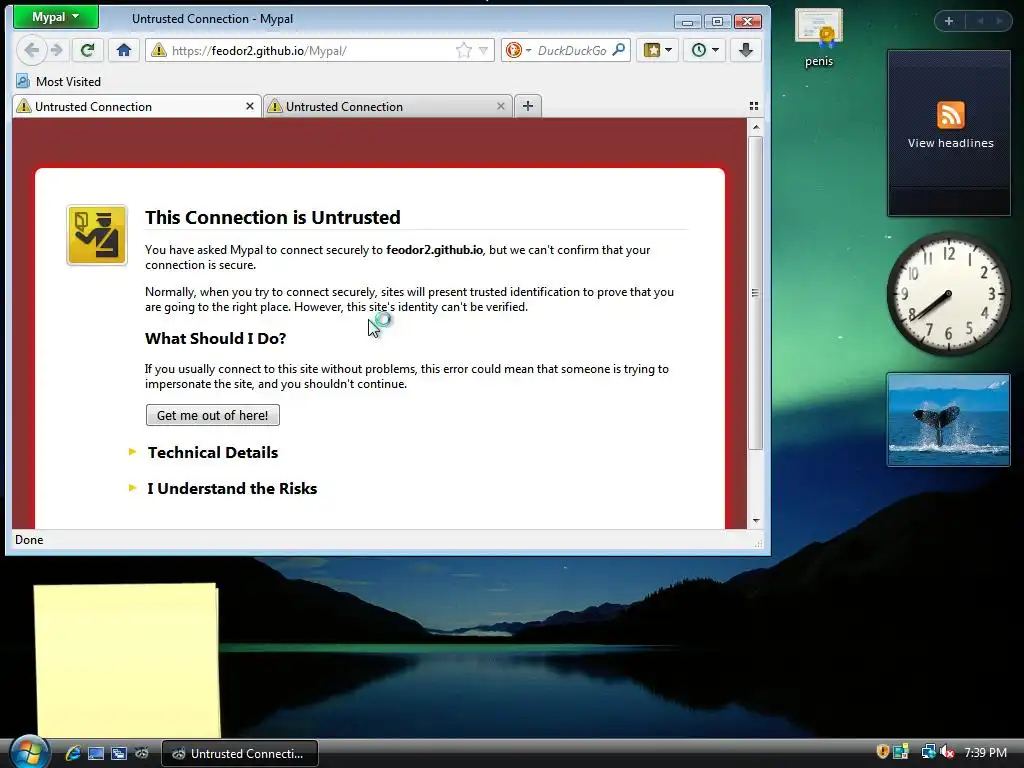Click the analog clock gadget
The height and width of the screenshot is (768, 1024).
(x=948, y=294)
